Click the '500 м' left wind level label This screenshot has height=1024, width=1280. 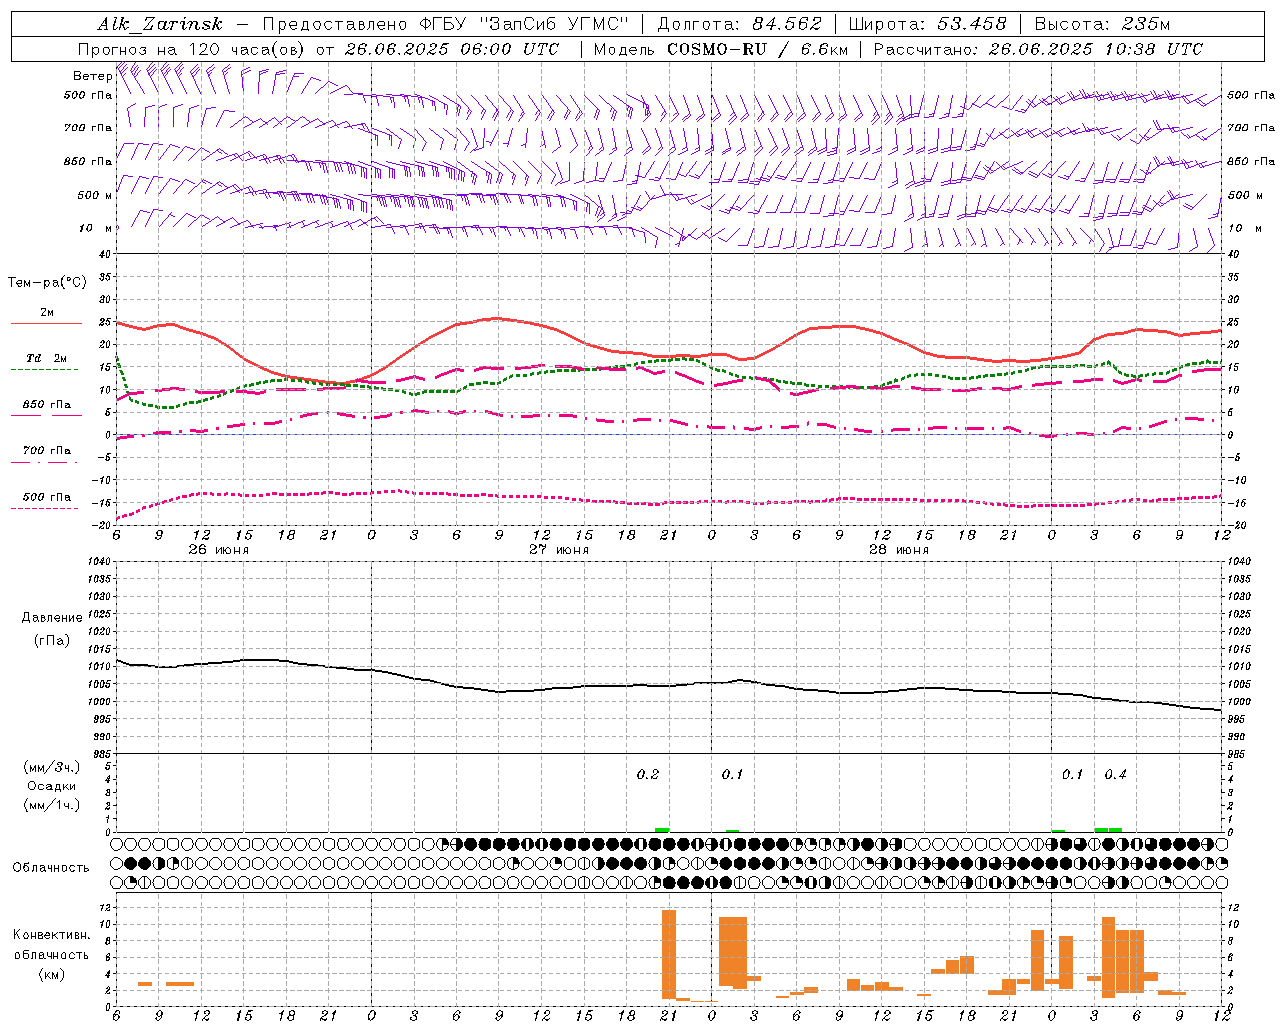[89, 196]
